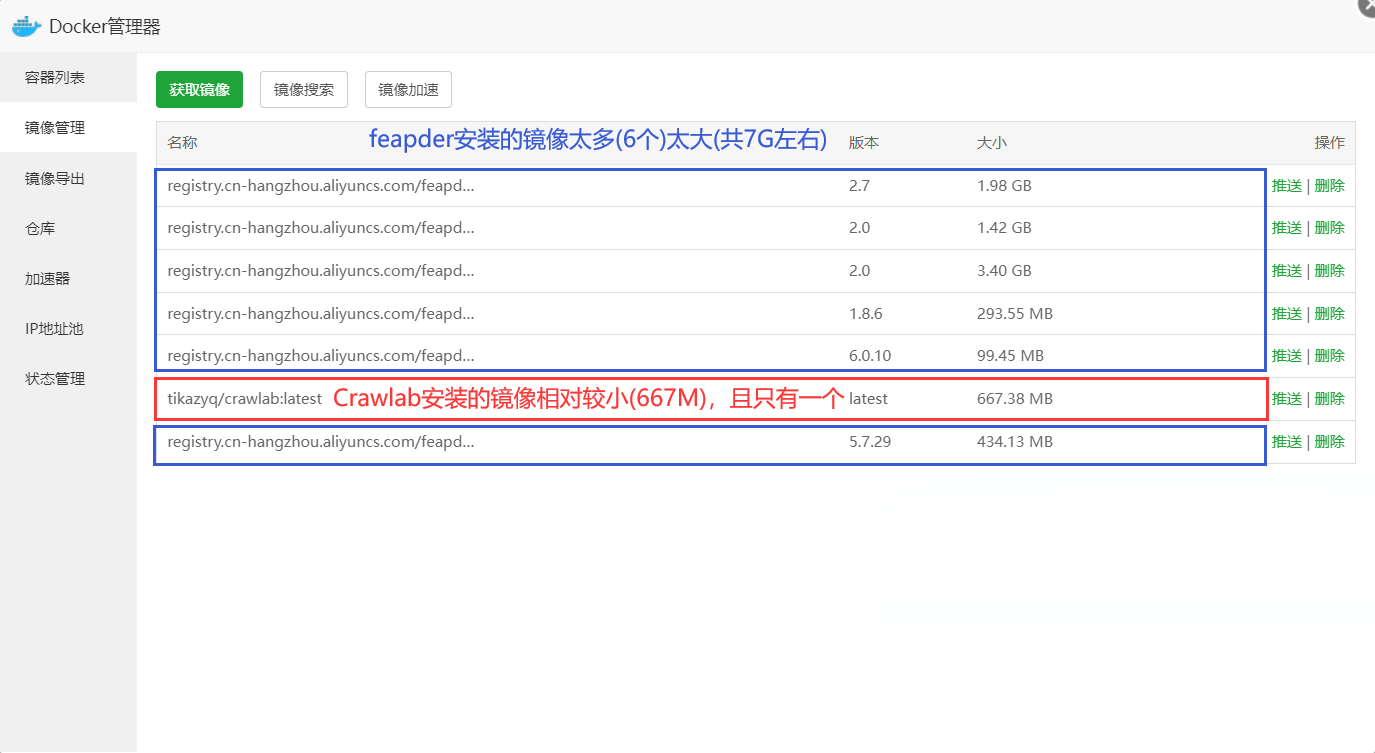Switch to 镜像导出 sidebar tab

[x=55, y=178]
